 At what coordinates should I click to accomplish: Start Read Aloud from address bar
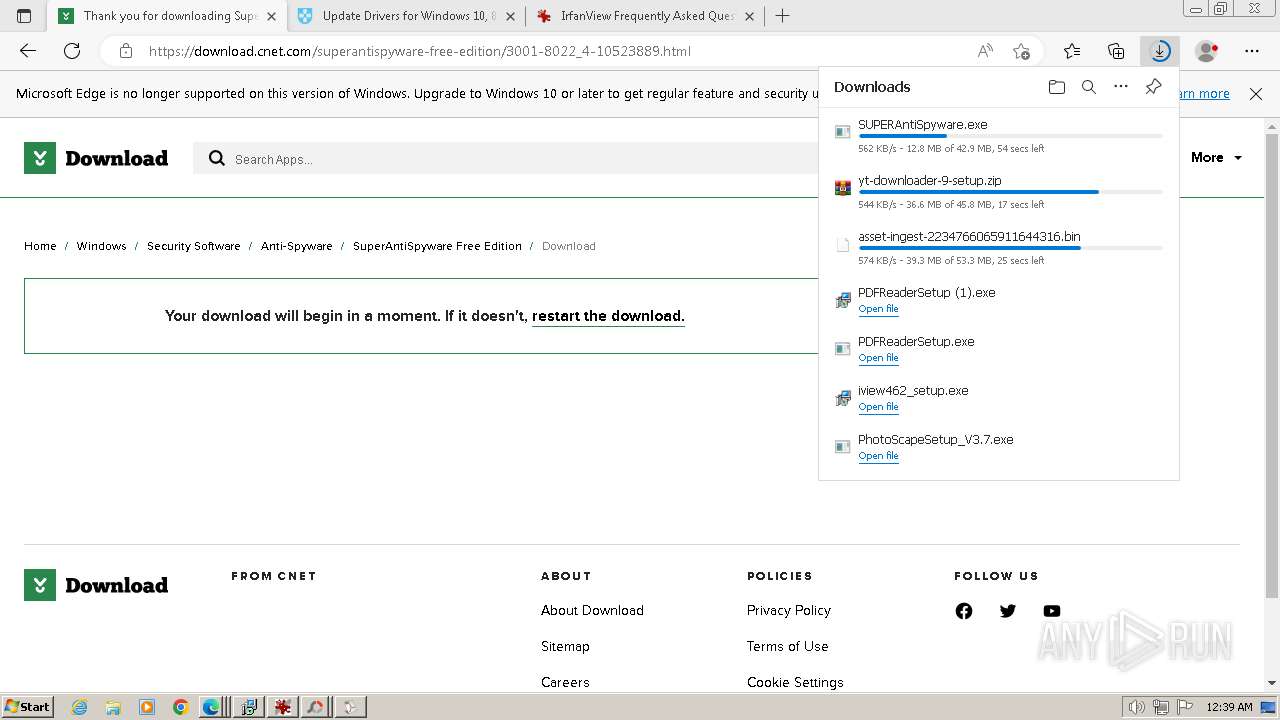point(985,51)
